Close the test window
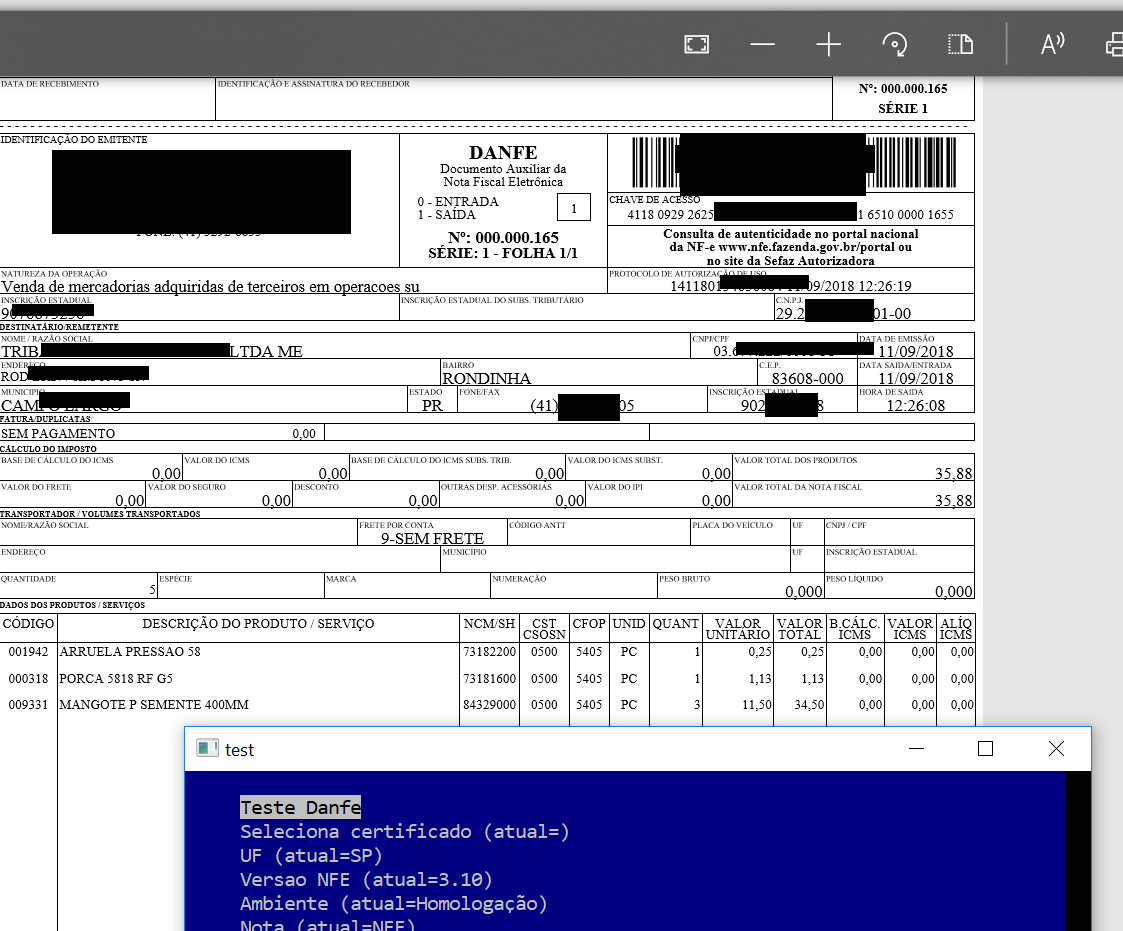 [1056, 749]
